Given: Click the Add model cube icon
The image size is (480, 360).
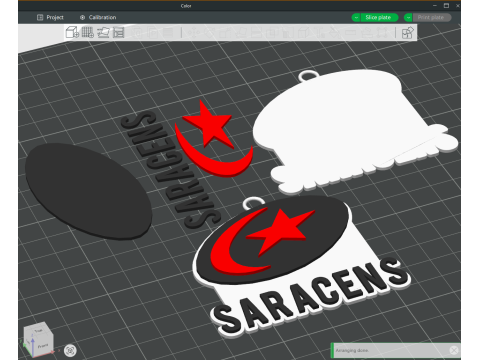Looking at the screenshot, I should [72, 33].
